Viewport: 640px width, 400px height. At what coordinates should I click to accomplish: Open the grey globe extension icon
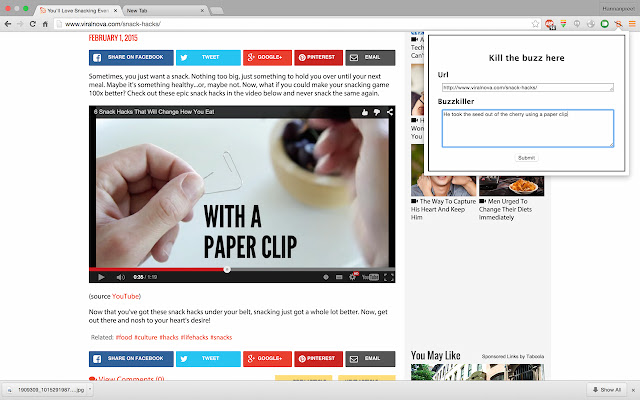click(x=591, y=24)
